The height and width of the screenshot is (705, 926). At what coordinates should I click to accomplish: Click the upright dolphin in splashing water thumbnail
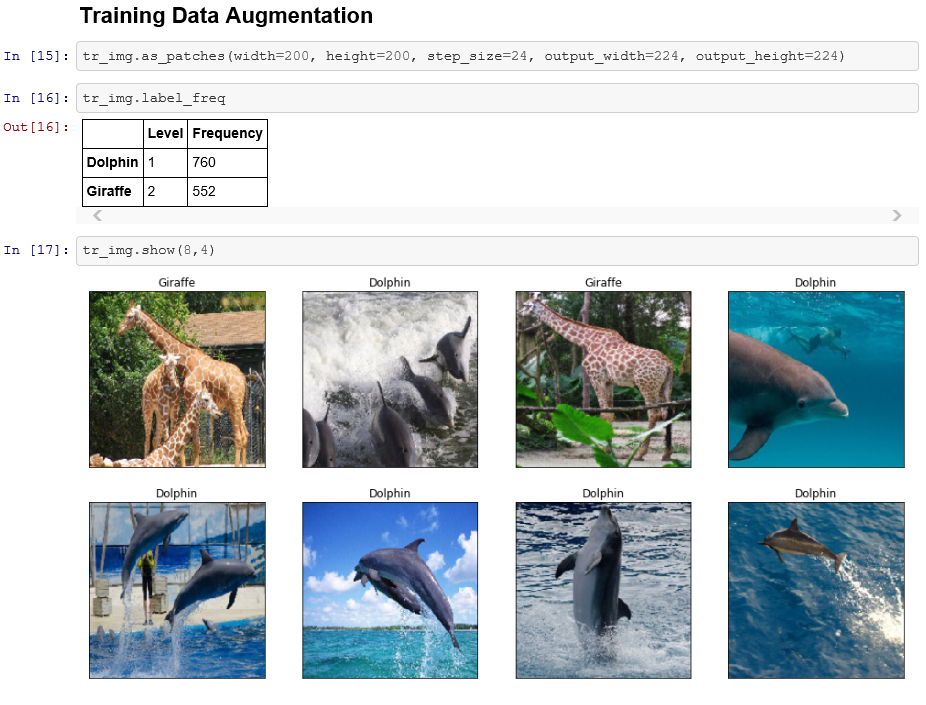(603, 590)
